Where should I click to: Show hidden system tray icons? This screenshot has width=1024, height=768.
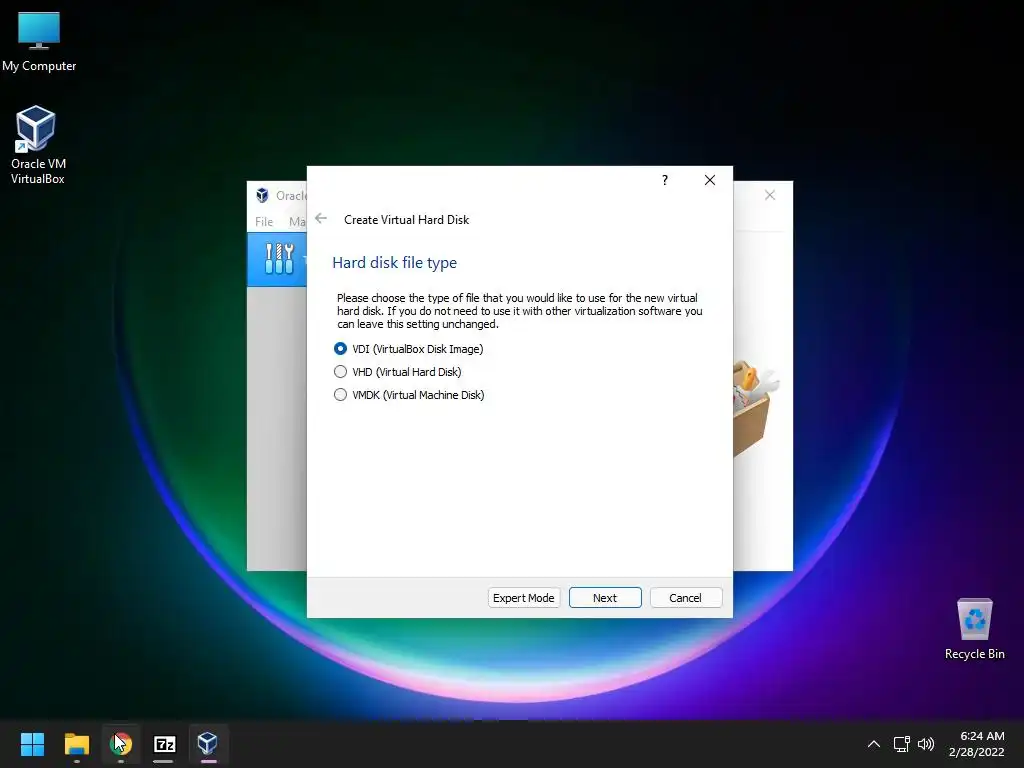tap(874, 744)
